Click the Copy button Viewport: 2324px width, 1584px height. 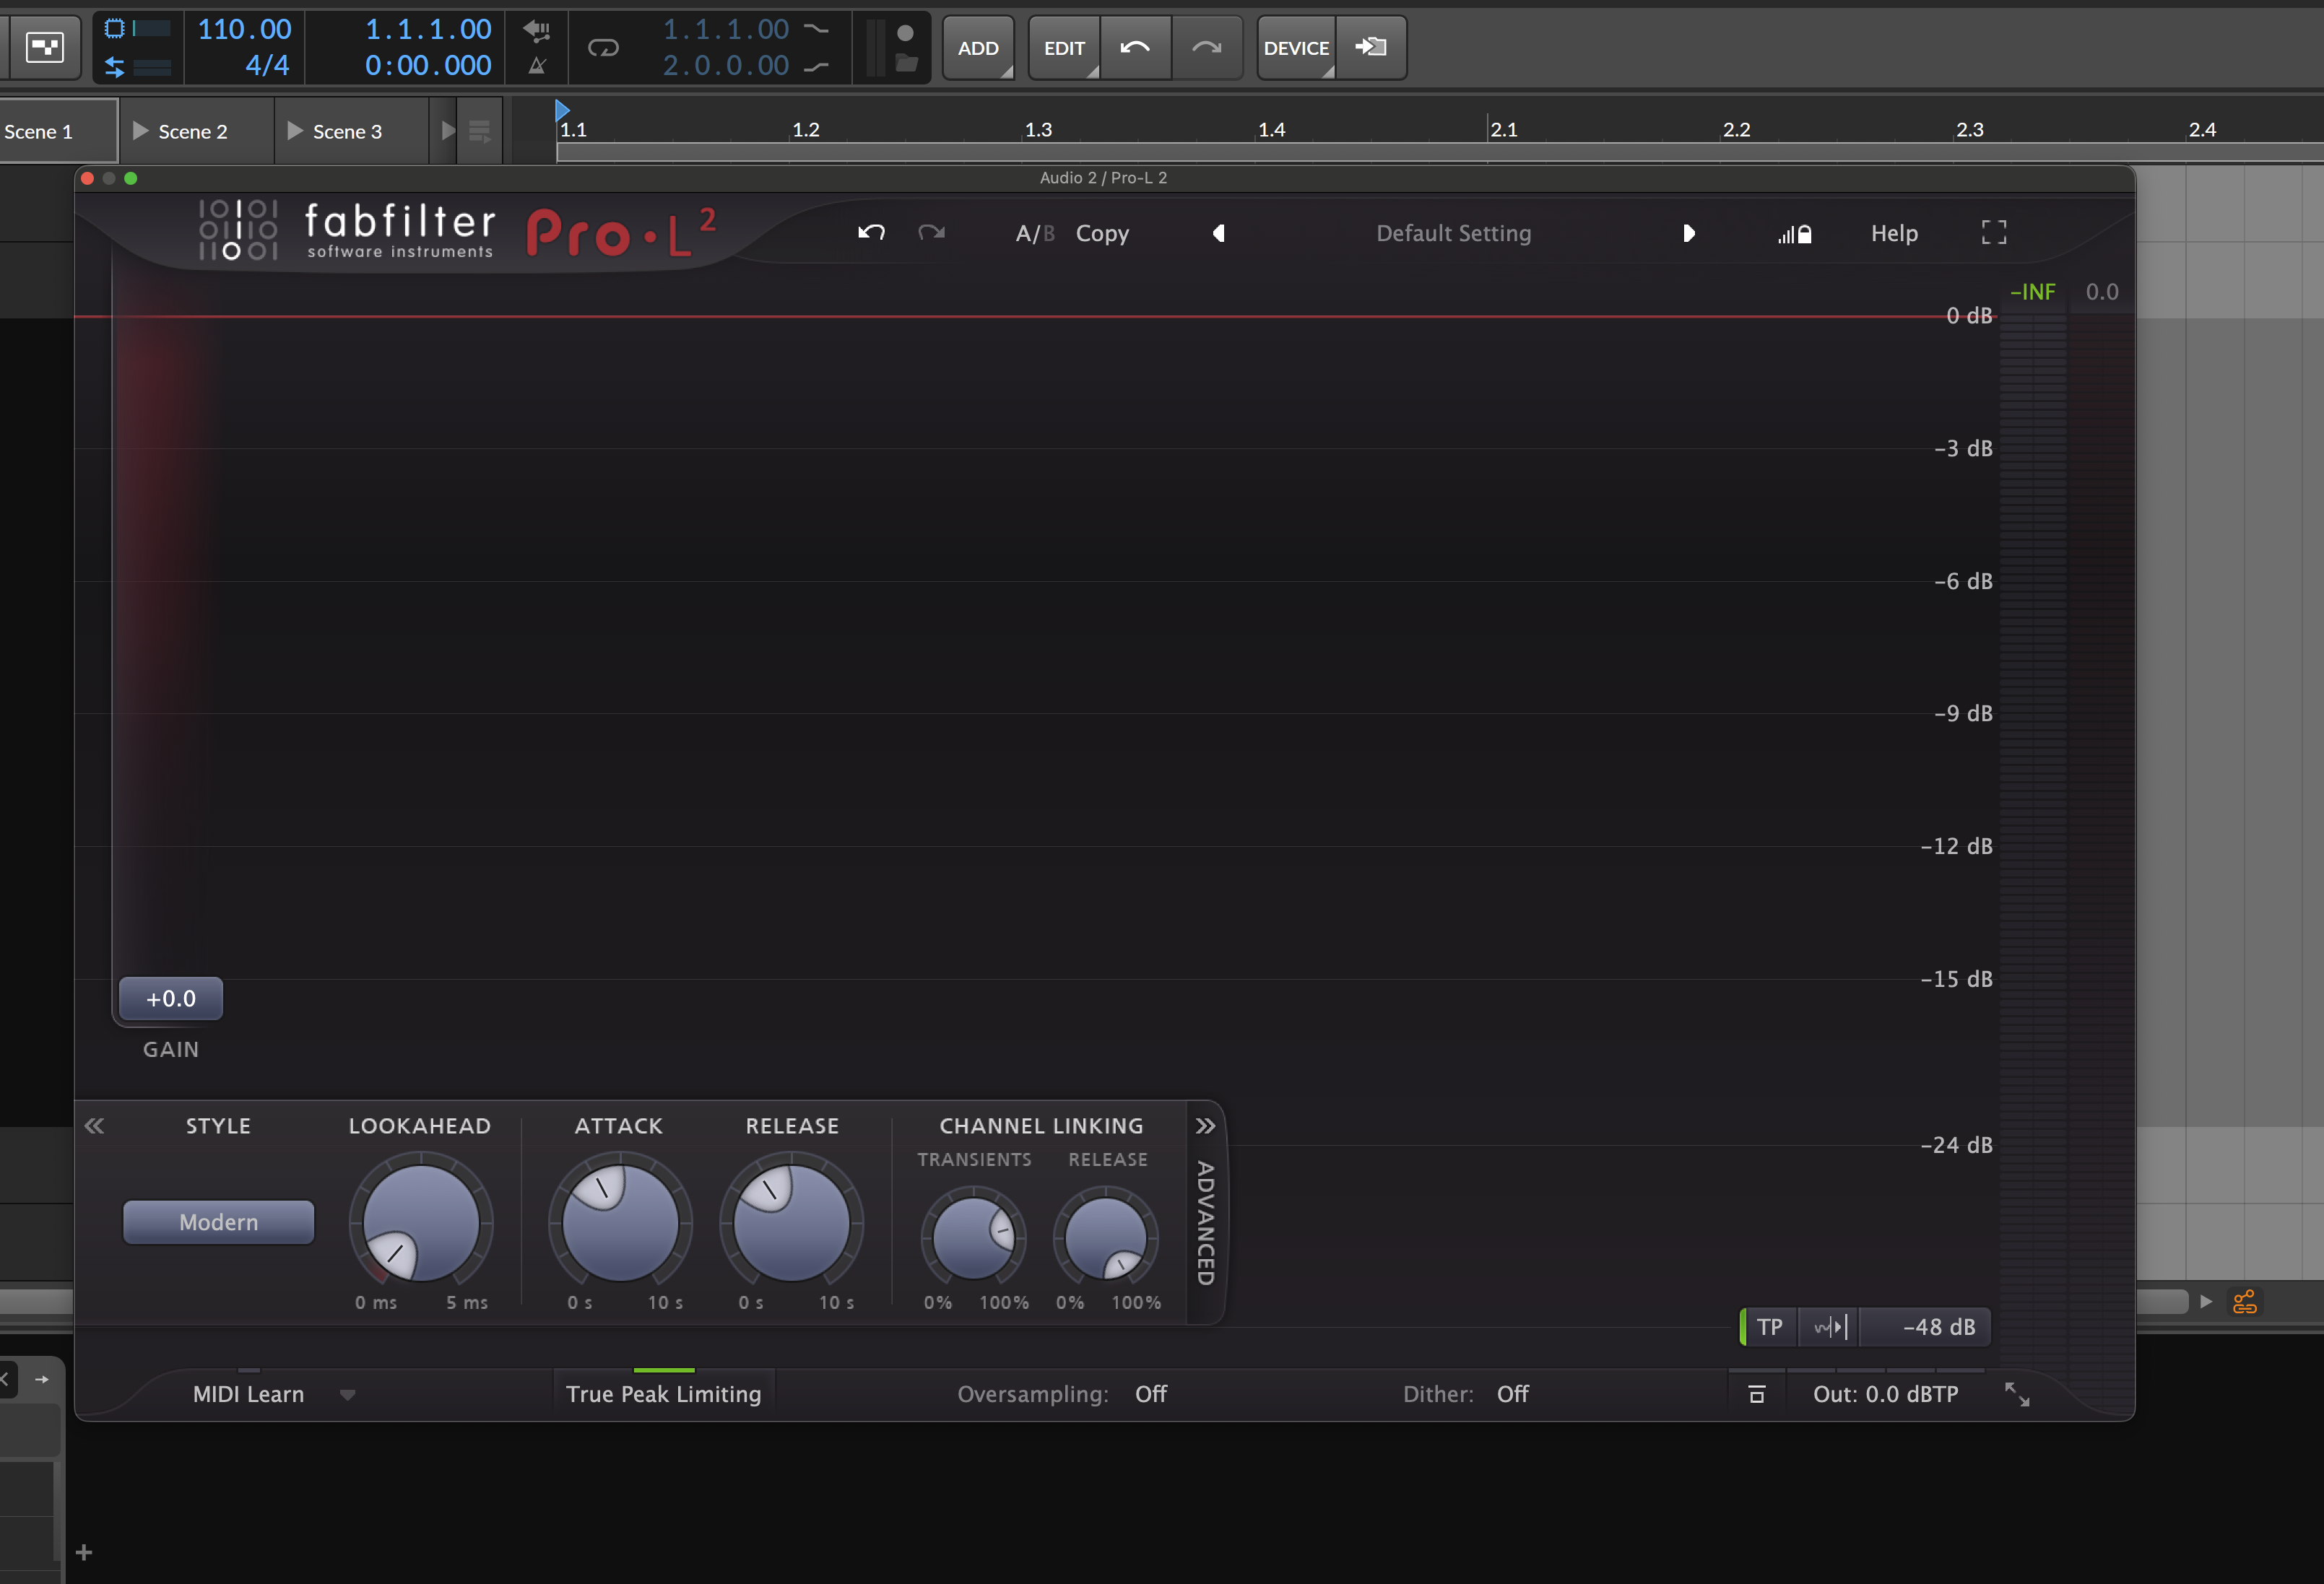[x=1102, y=233]
